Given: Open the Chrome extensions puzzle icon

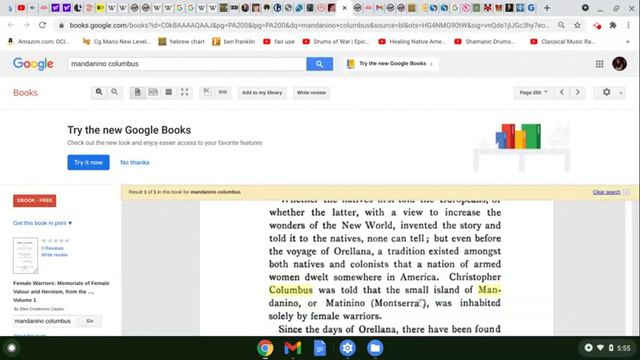Looking at the screenshot, I should coord(613,25).
